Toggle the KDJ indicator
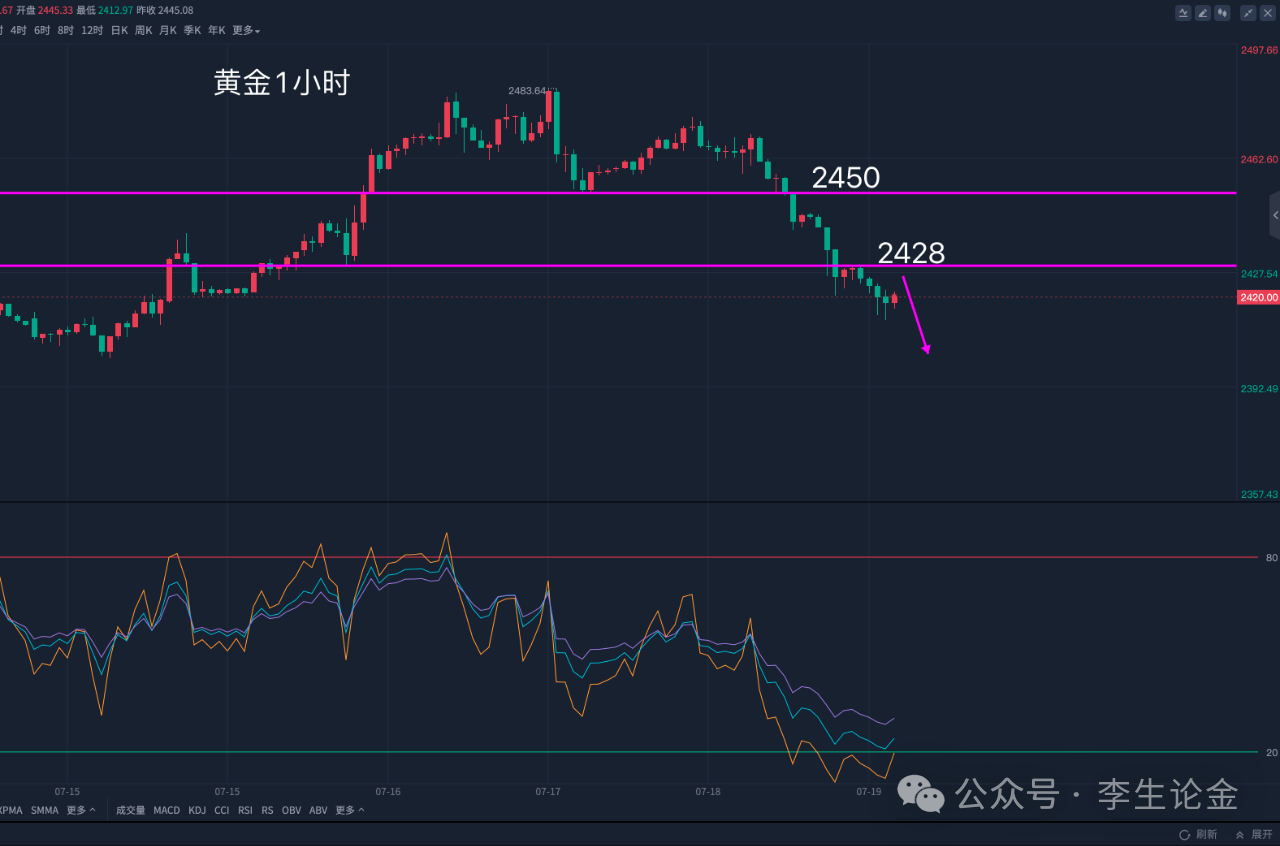1280x846 pixels. 197,810
